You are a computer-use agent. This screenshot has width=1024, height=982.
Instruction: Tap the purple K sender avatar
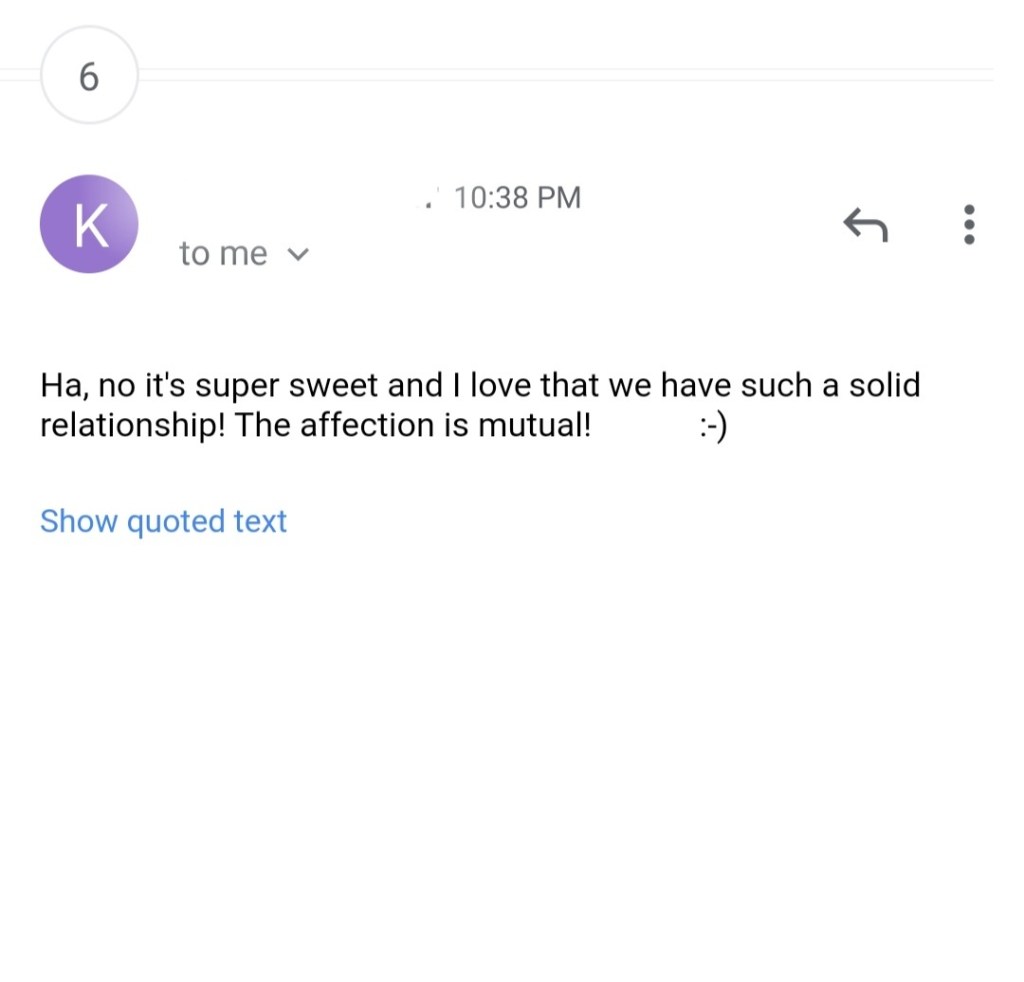click(89, 224)
